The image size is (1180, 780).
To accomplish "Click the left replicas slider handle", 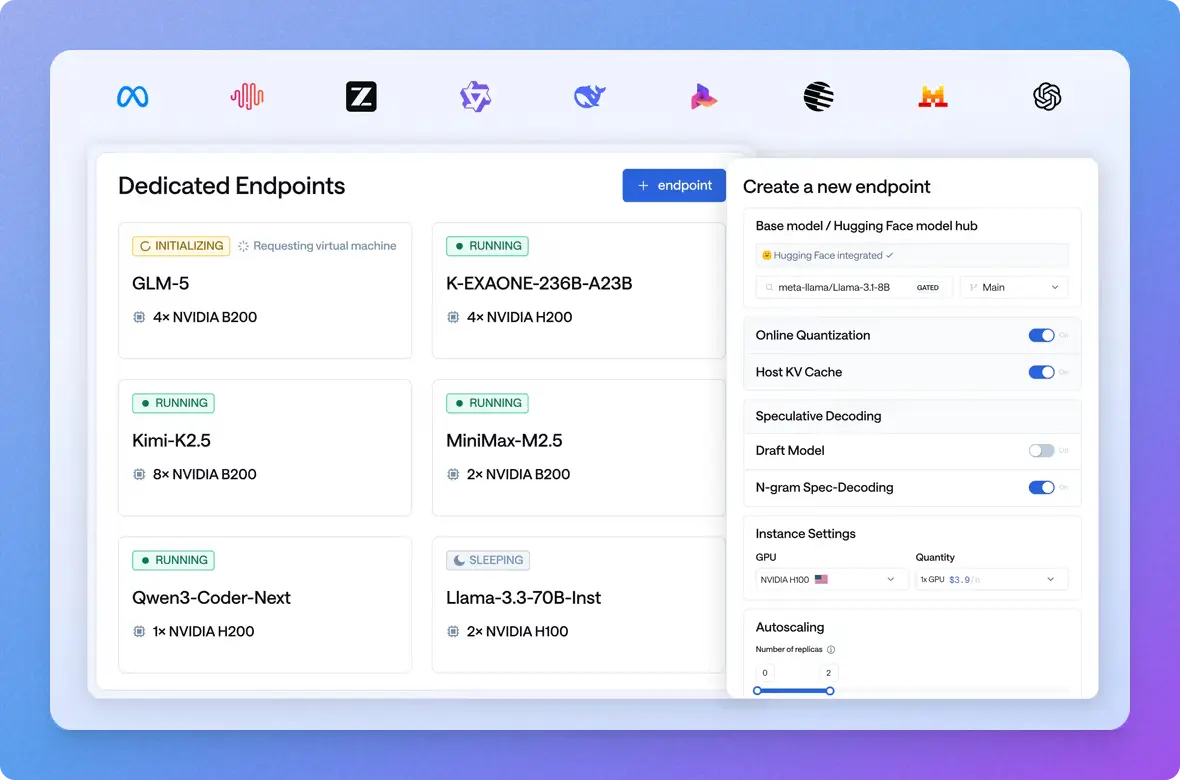I will tap(758, 690).
